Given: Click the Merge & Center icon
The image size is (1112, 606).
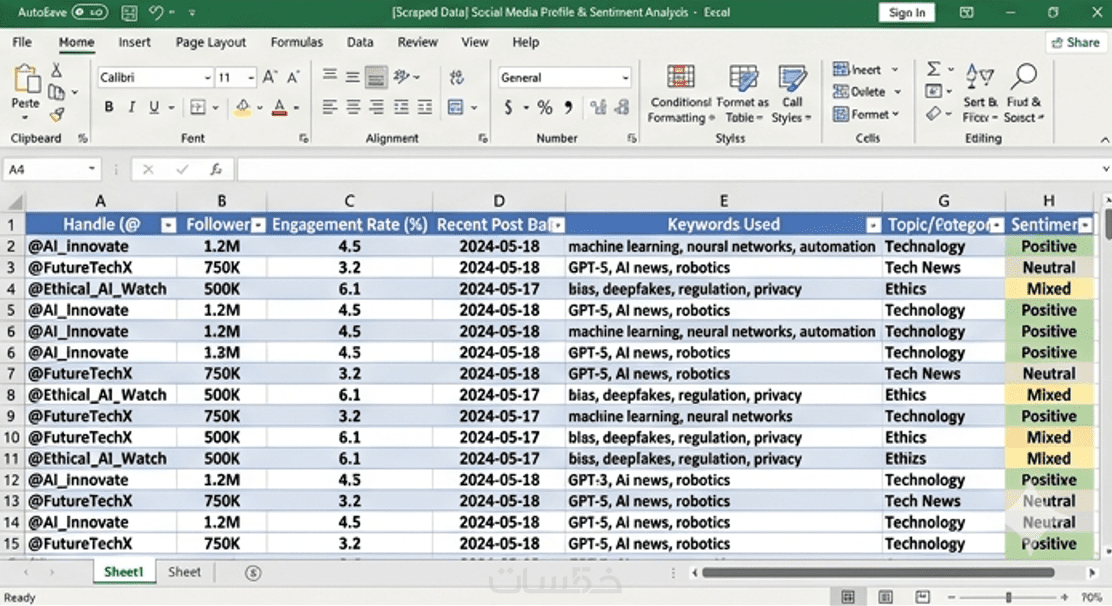Looking at the screenshot, I should tap(455, 107).
